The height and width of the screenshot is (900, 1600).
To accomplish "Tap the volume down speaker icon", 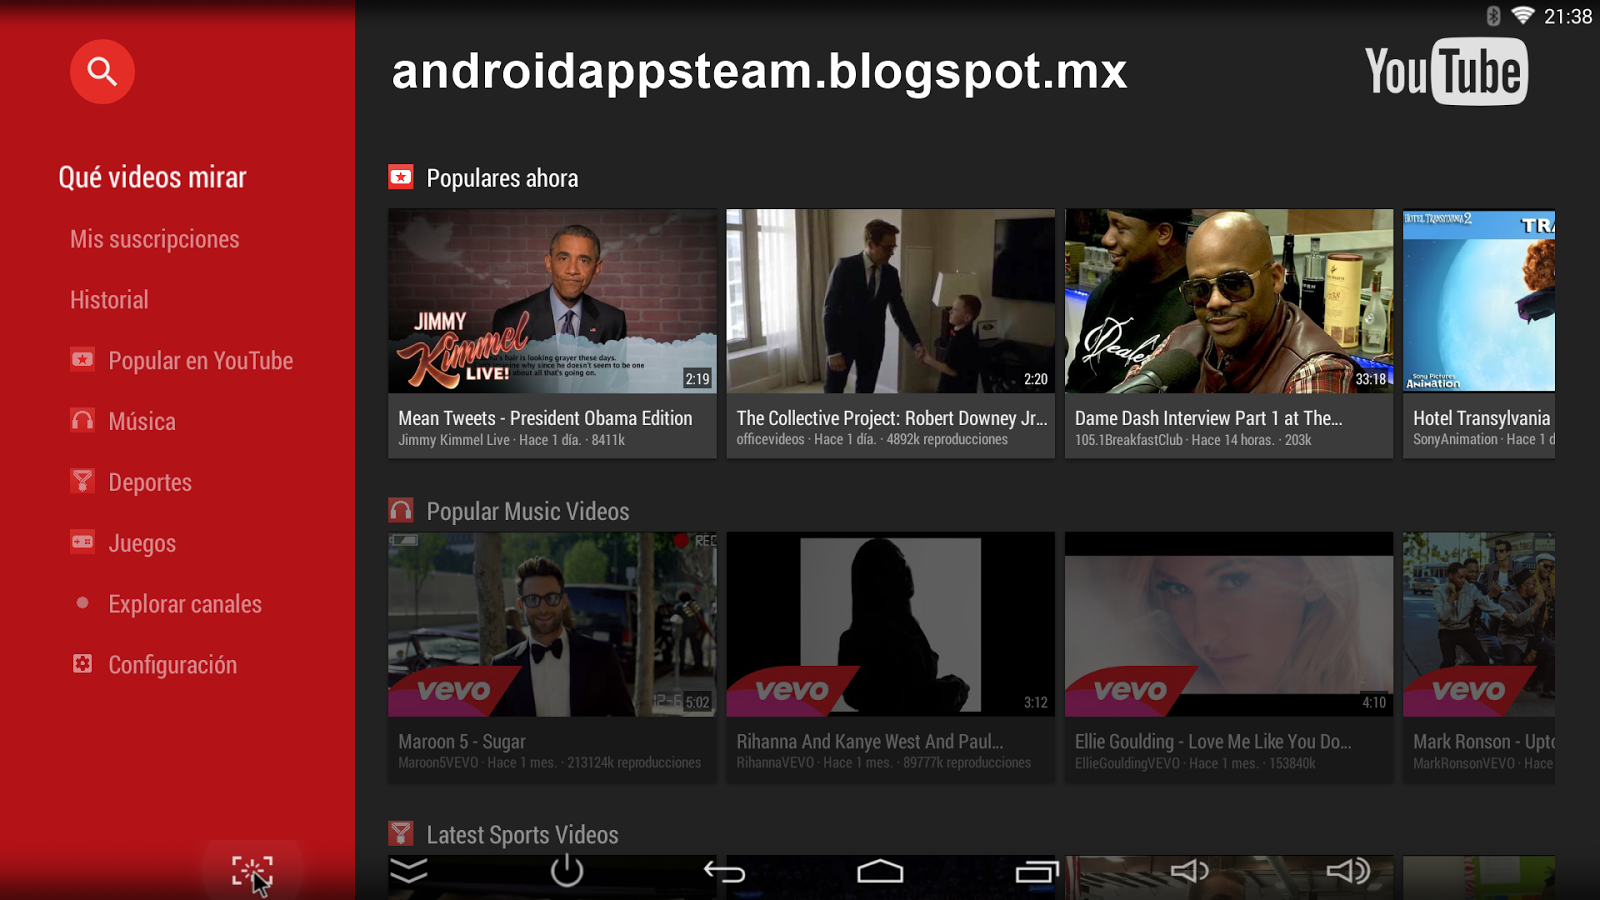I will point(1190,872).
